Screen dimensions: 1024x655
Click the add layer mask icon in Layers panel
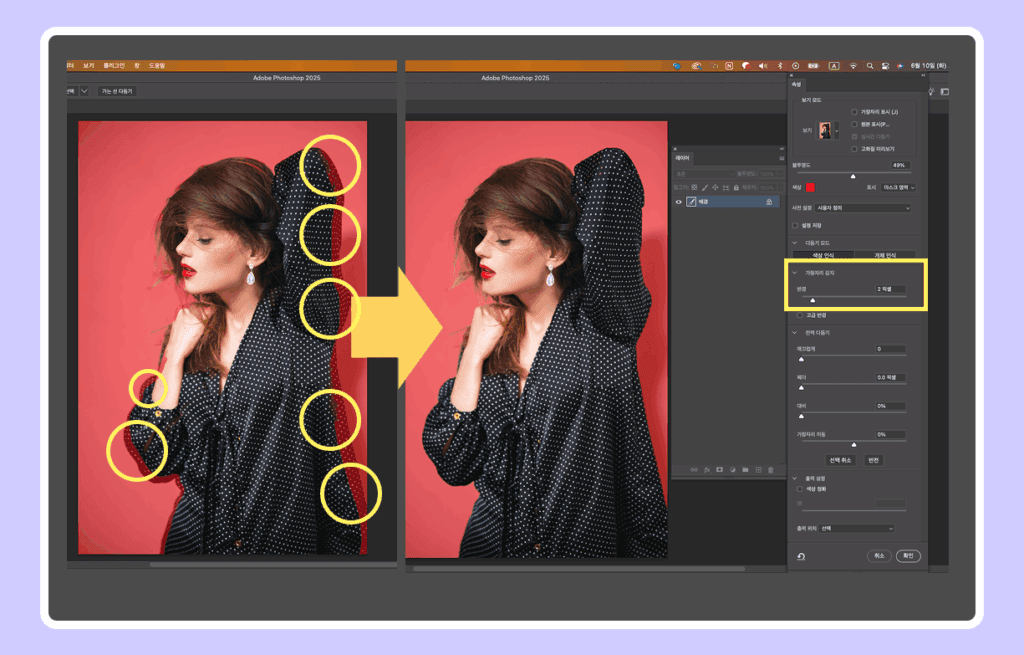tap(719, 470)
